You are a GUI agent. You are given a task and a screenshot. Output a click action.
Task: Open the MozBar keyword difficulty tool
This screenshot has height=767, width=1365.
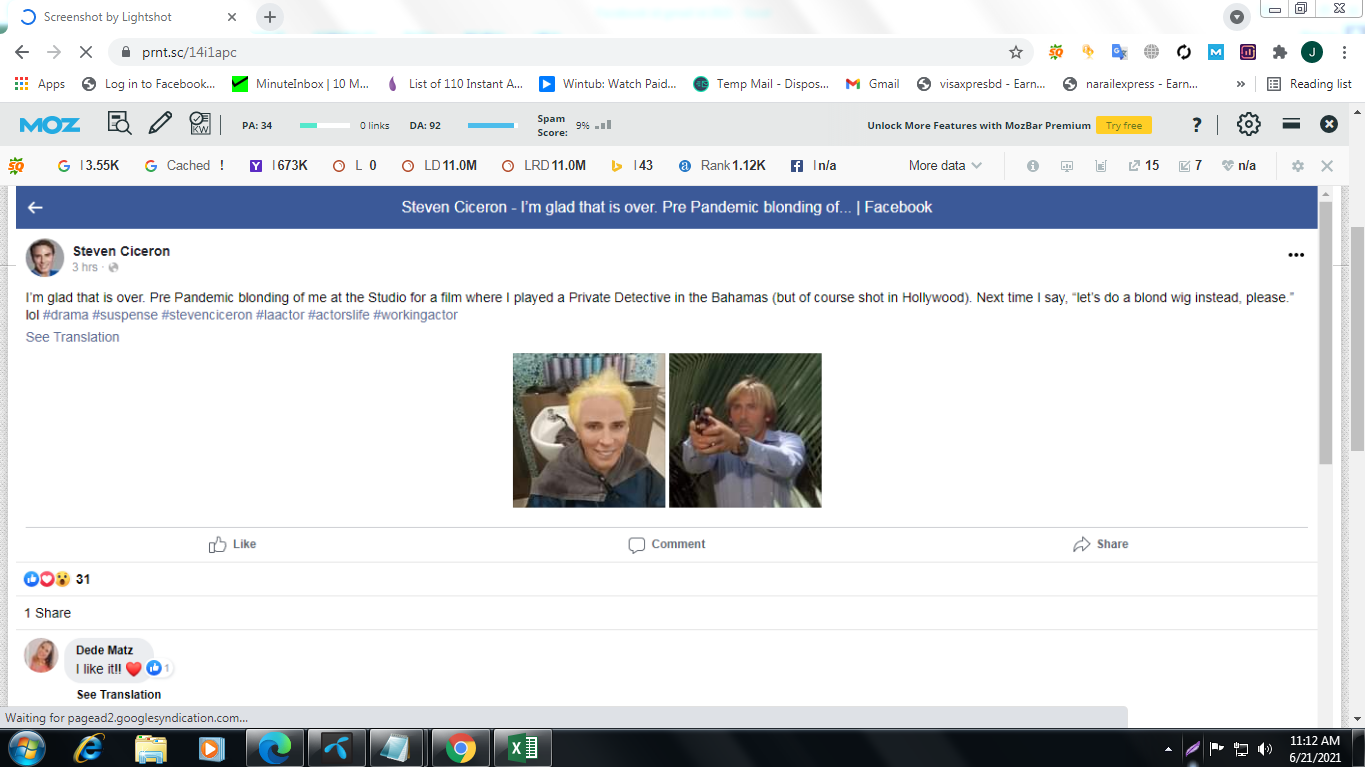tap(200, 122)
